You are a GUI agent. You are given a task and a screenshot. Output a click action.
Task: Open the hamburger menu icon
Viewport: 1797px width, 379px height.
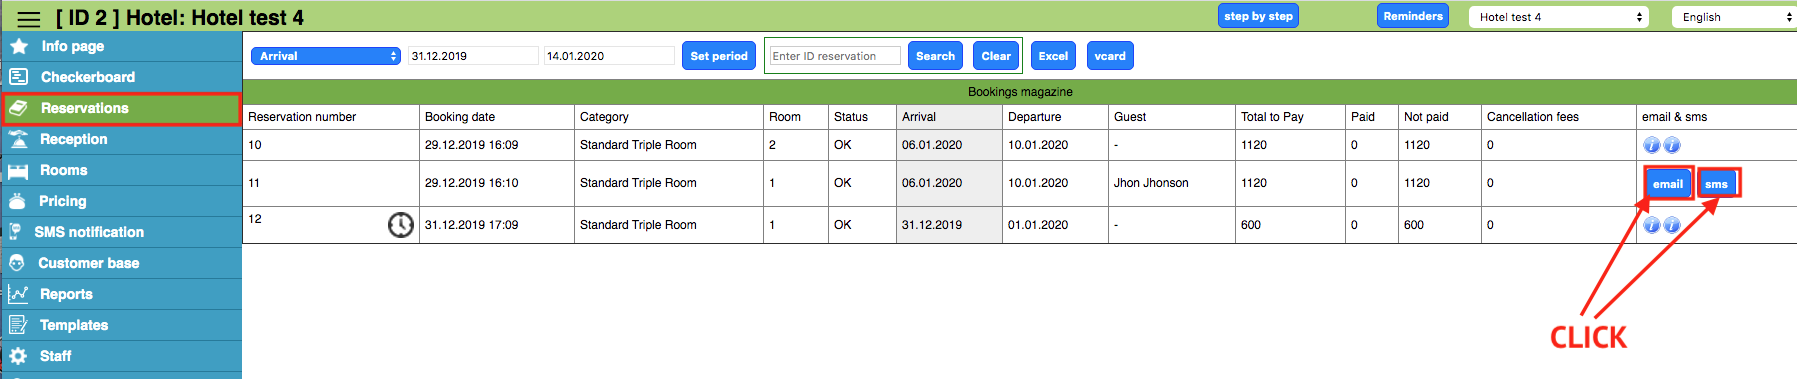[x=29, y=18]
